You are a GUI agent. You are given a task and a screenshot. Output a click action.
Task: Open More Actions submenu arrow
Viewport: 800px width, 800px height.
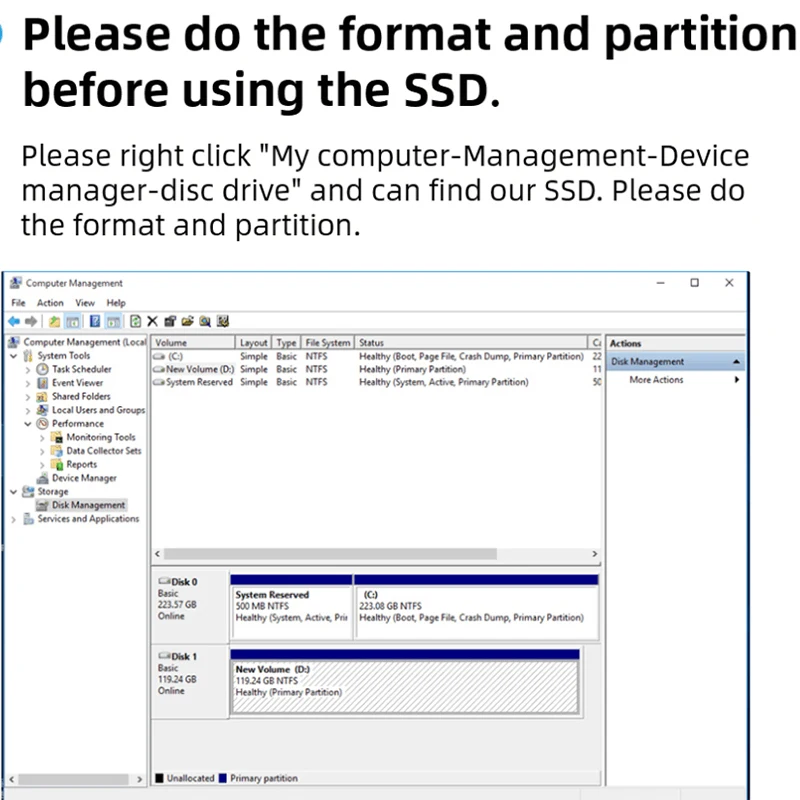pos(737,380)
